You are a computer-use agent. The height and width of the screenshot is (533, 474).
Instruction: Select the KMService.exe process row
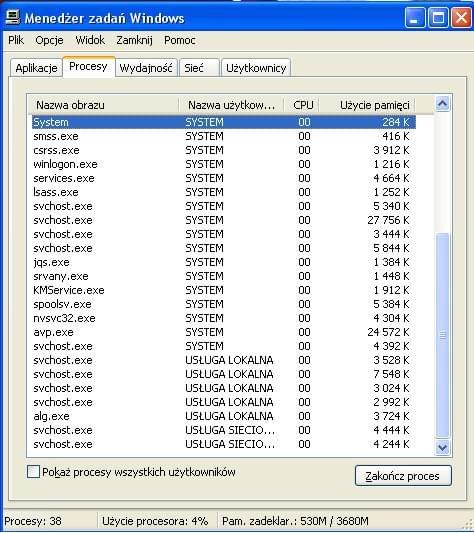coord(224,290)
